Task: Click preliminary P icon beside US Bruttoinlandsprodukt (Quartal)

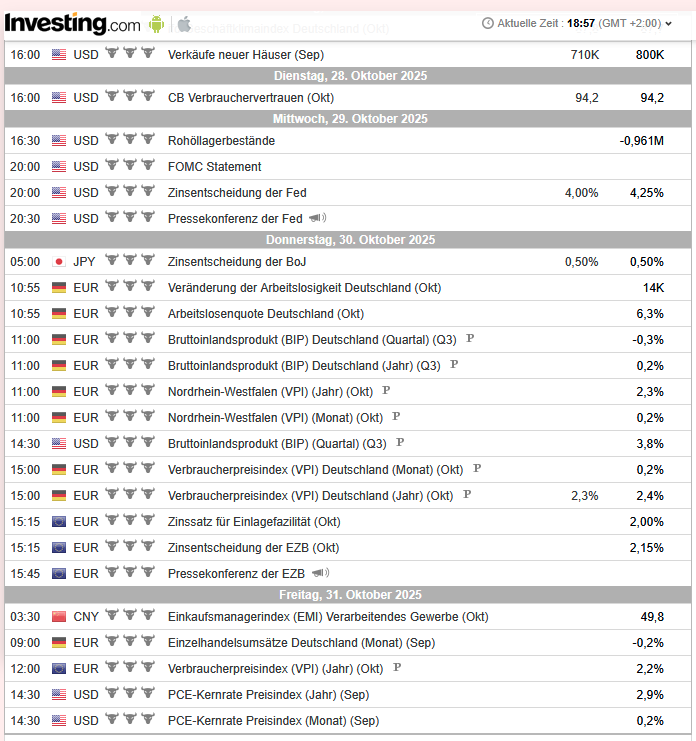Action: (x=400, y=442)
